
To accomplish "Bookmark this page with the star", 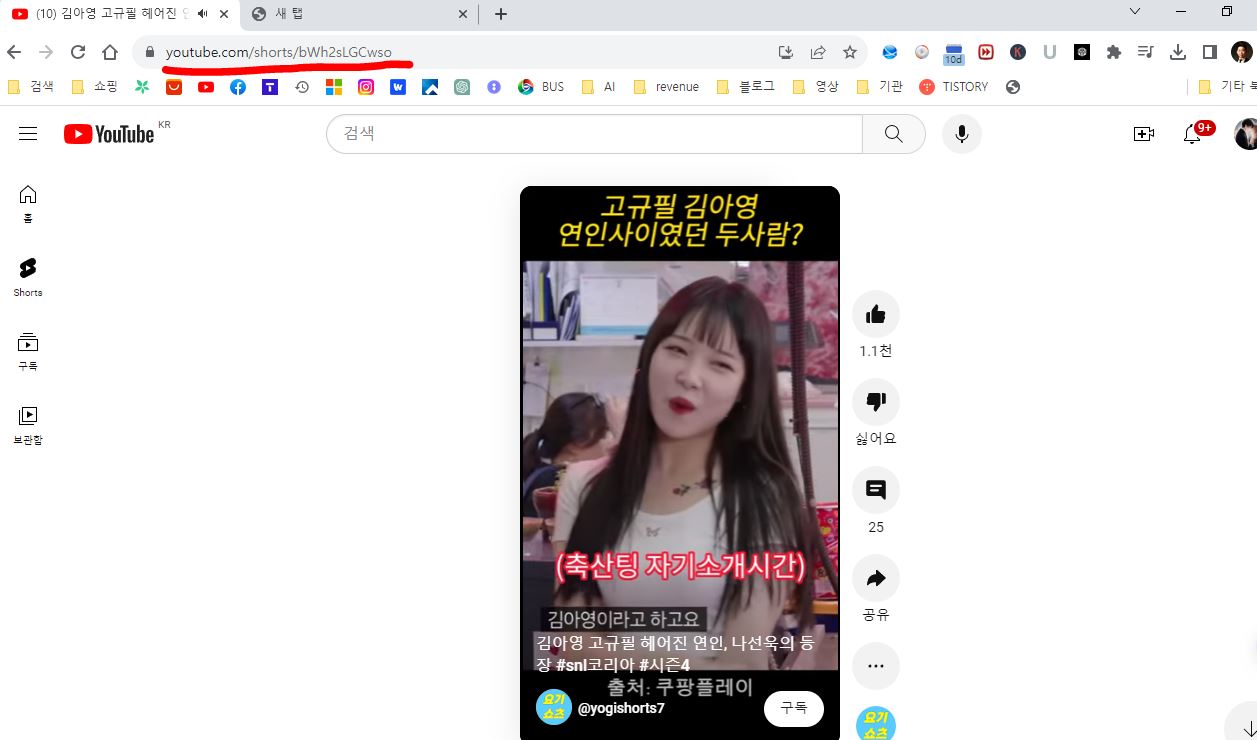I will [x=850, y=52].
